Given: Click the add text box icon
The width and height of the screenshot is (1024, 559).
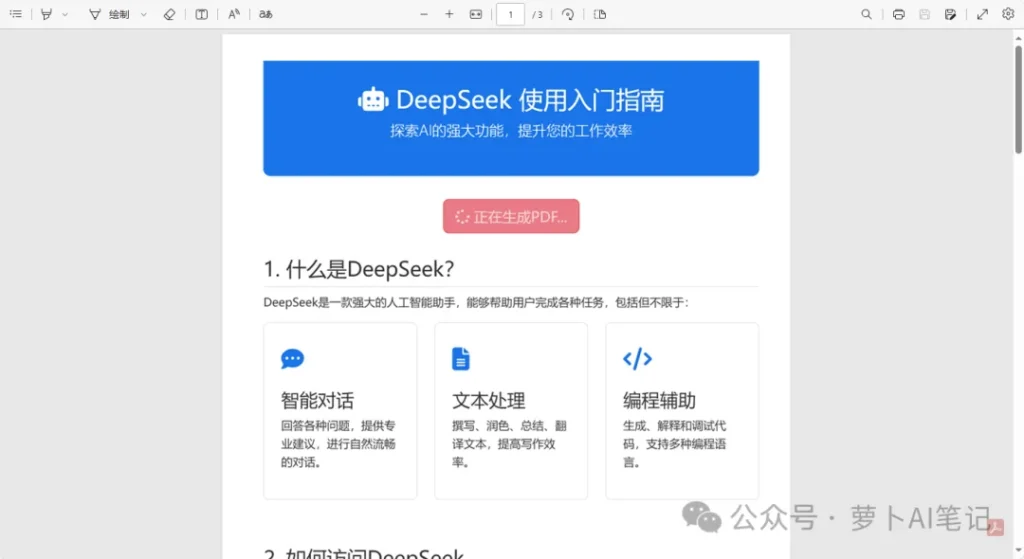Looking at the screenshot, I should tap(202, 14).
